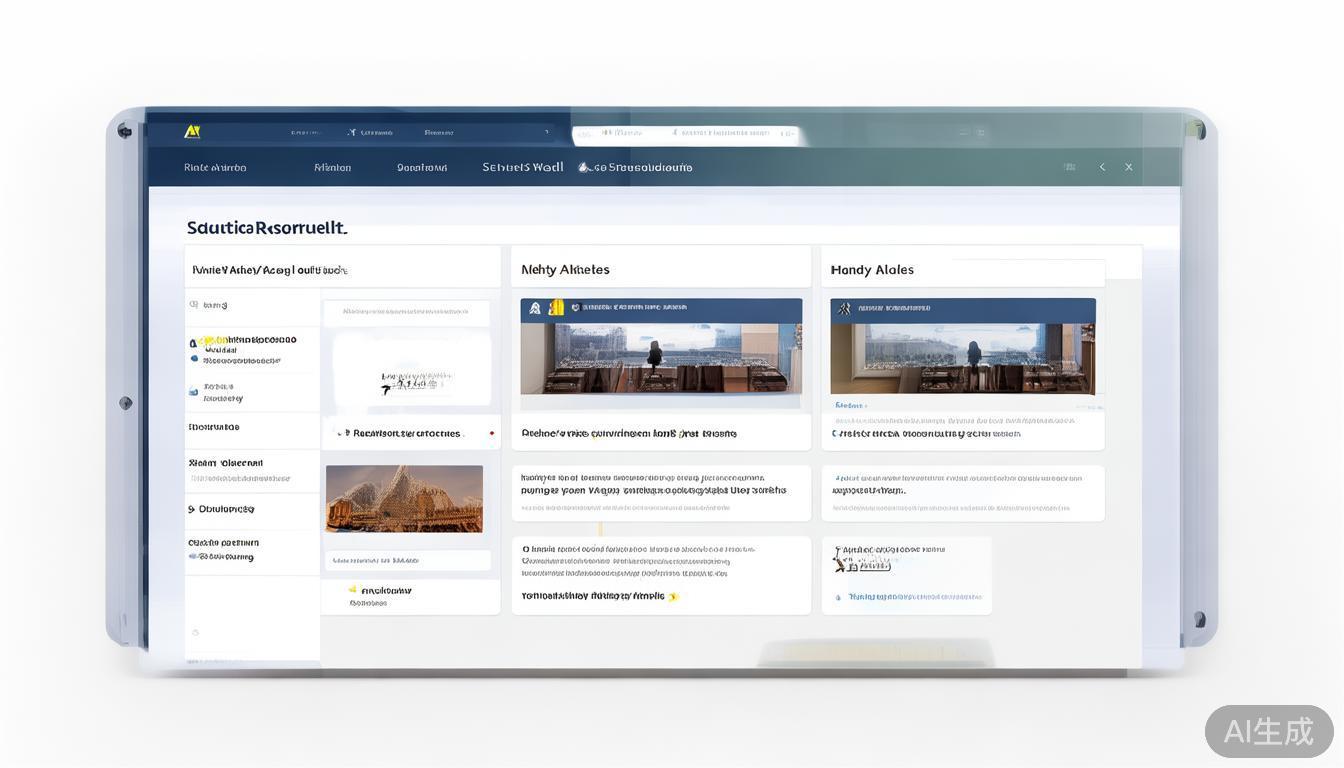The height and width of the screenshot is (768, 1344).
Task: Click the small grid icon in the navigation bar
Action: tap(1069, 167)
